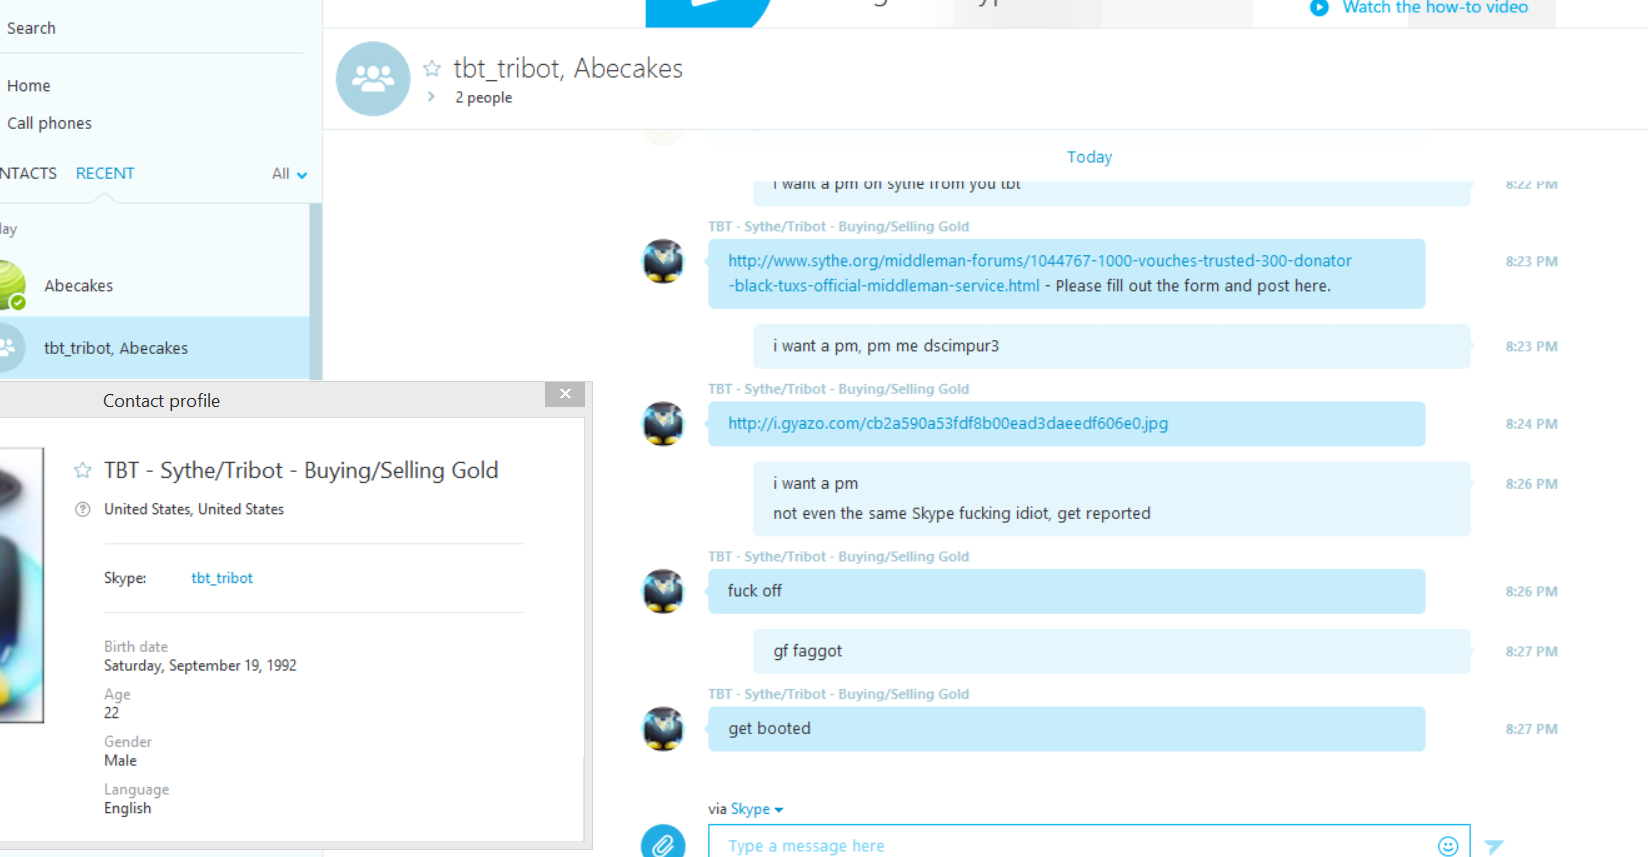This screenshot has width=1648, height=857.
Task: Open the emoticon picker smiley
Action: pyautogui.click(x=1447, y=846)
